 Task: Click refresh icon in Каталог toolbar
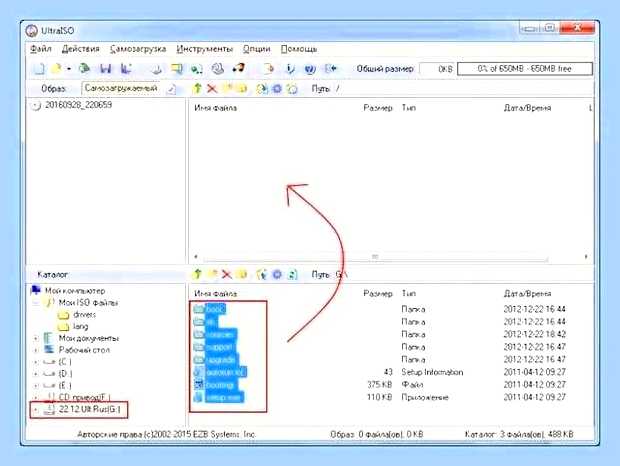(293, 274)
